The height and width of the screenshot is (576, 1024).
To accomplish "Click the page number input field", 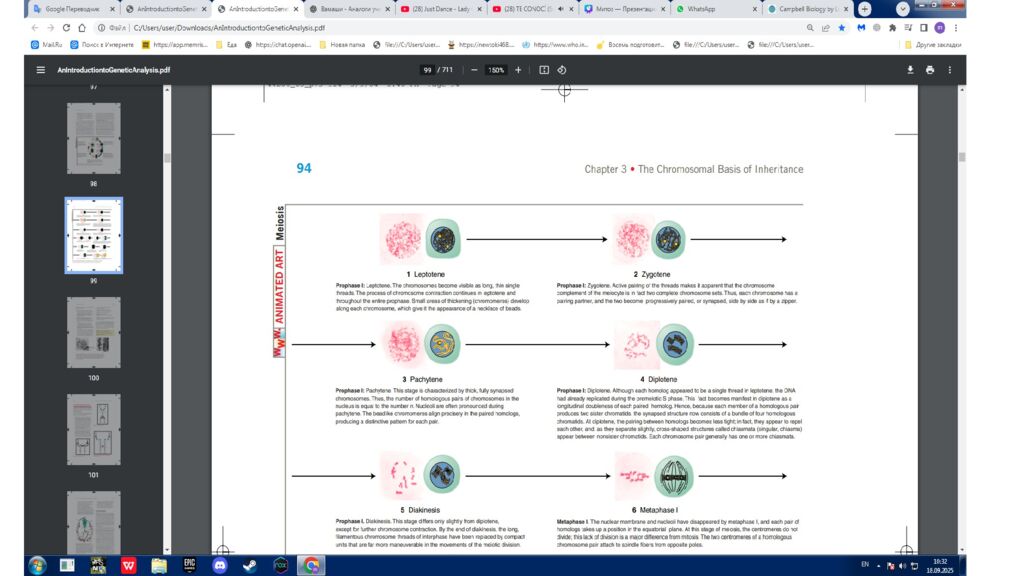I will pyautogui.click(x=428, y=70).
